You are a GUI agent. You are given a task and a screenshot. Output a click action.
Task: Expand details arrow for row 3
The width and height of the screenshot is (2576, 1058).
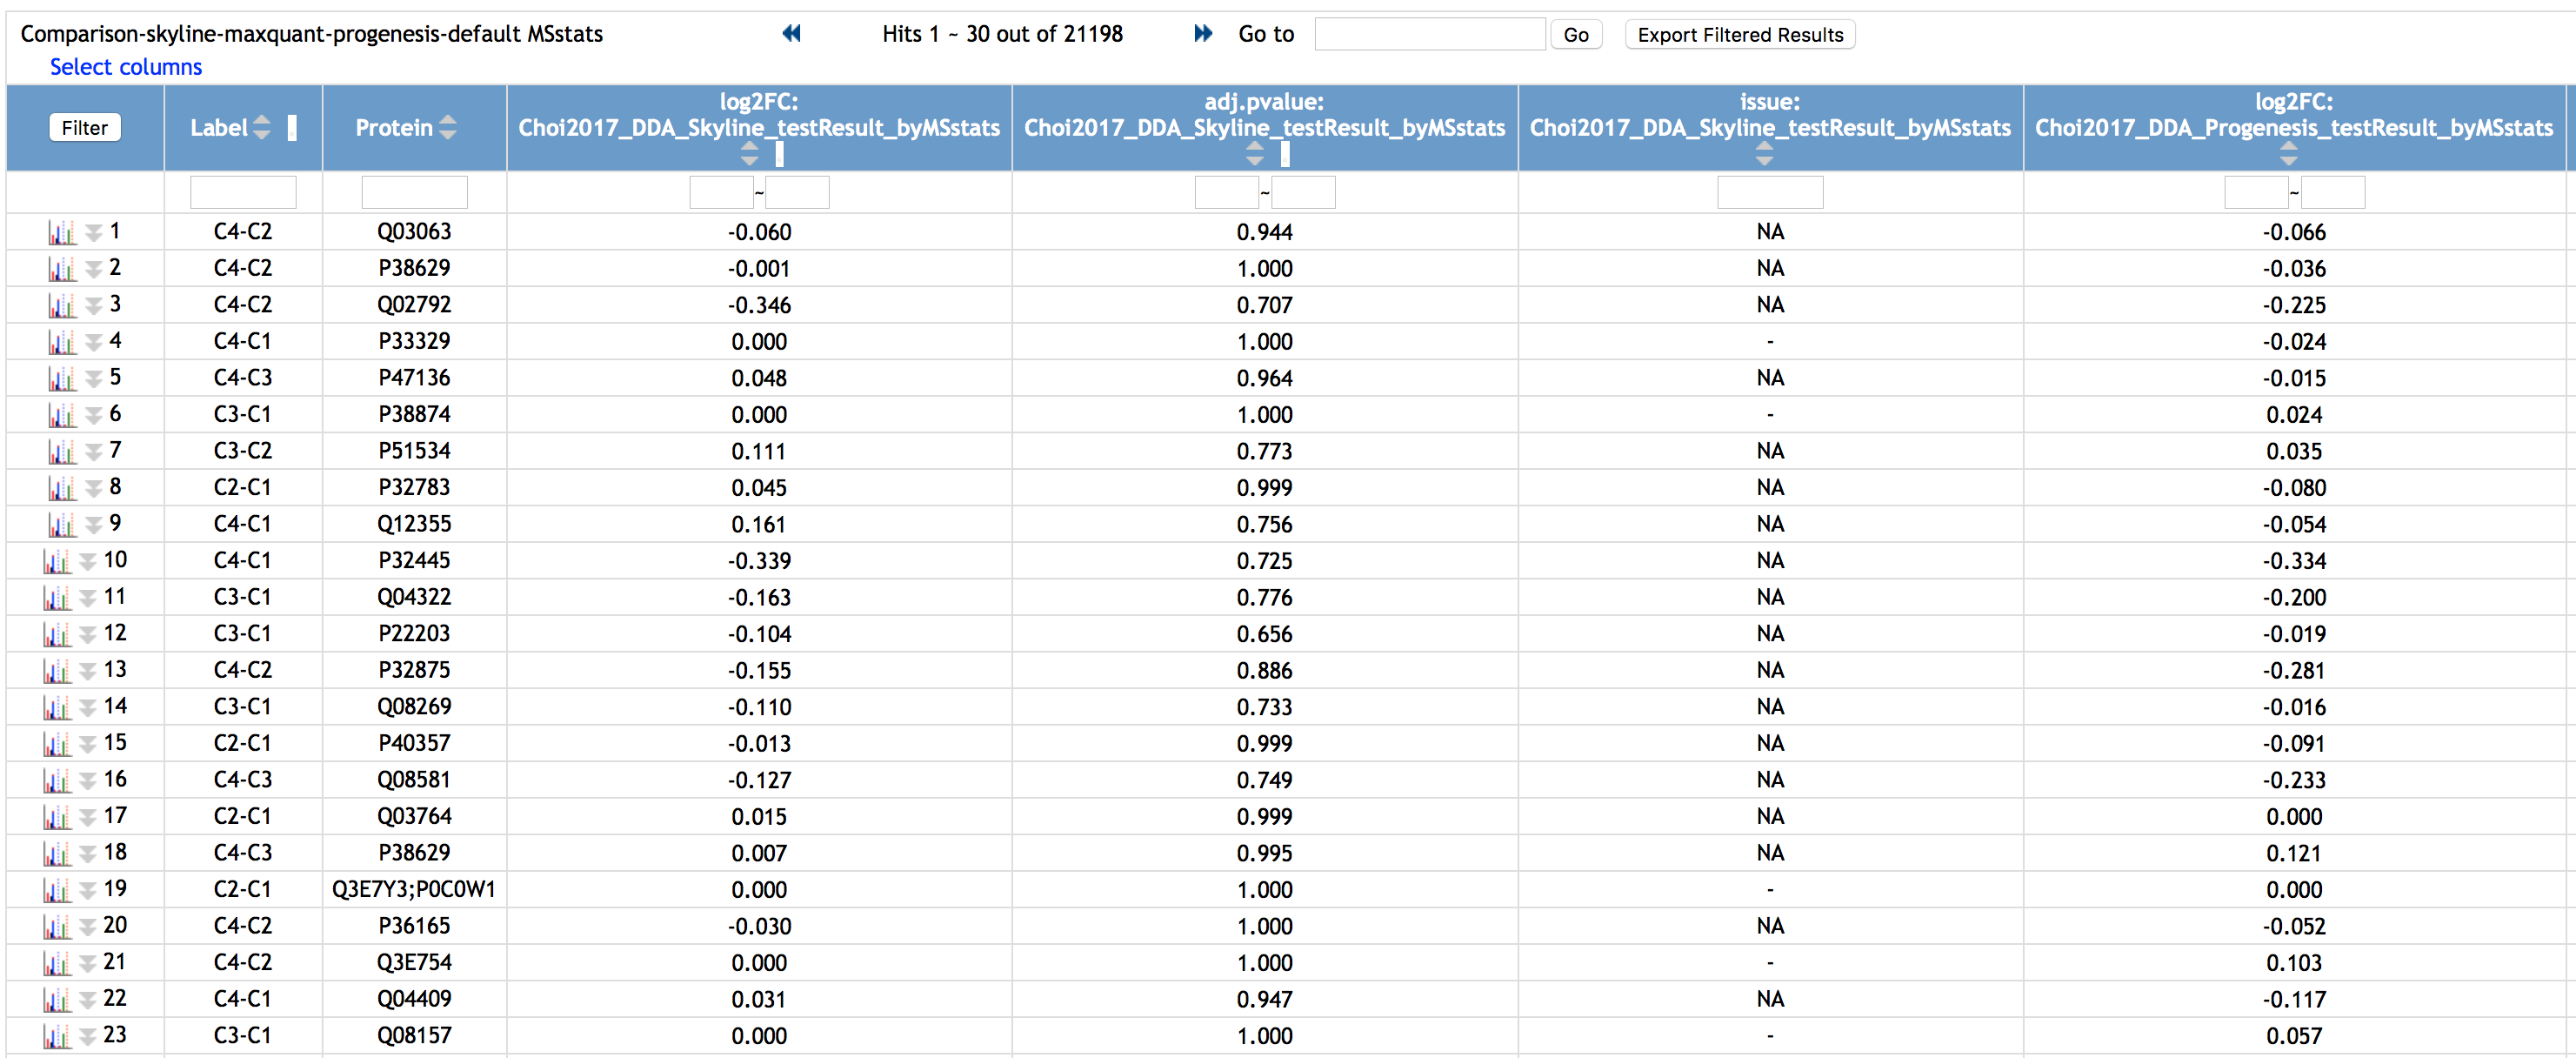coord(94,306)
